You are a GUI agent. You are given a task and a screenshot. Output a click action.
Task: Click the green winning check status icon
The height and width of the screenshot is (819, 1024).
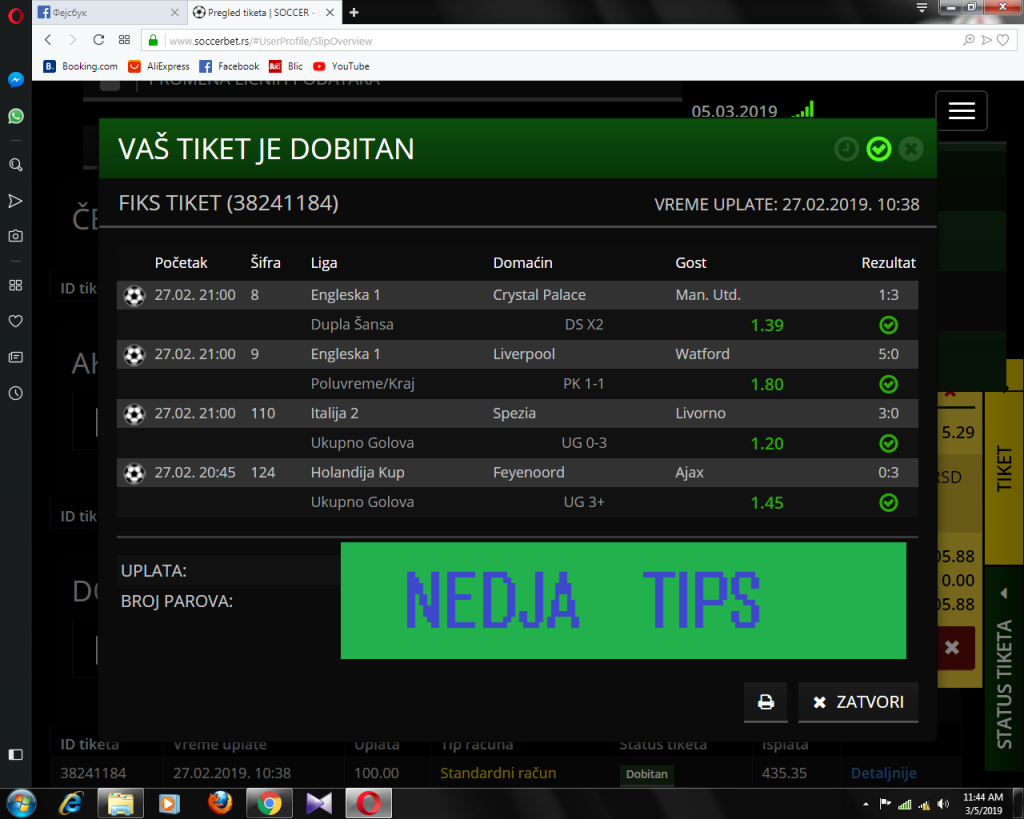tap(878, 149)
